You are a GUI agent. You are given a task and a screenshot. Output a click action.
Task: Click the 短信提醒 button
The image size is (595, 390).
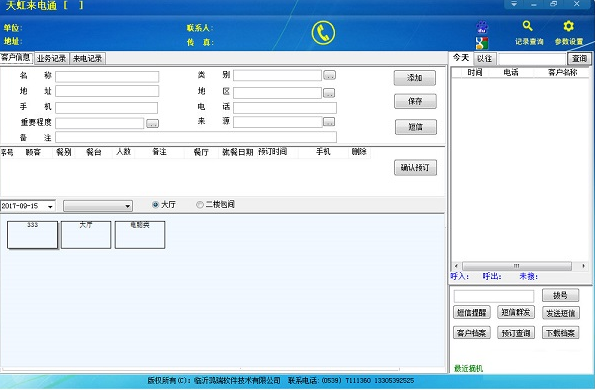pyautogui.click(x=472, y=312)
